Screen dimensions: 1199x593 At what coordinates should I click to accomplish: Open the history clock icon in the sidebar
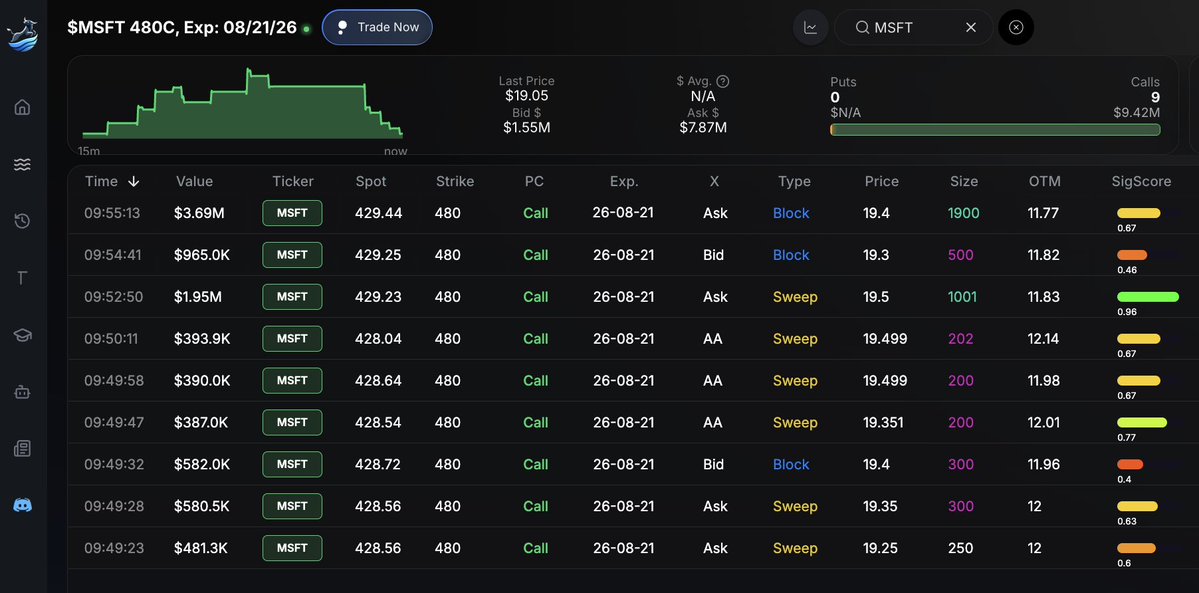click(x=22, y=221)
